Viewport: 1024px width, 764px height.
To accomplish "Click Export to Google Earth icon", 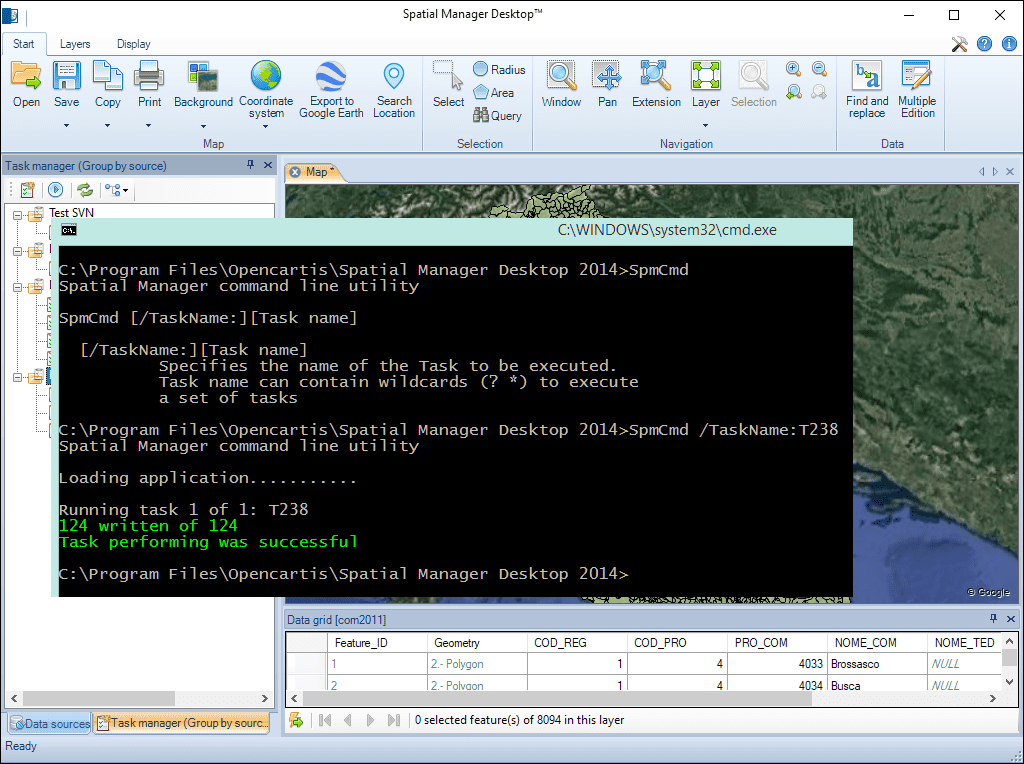I will 331,76.
